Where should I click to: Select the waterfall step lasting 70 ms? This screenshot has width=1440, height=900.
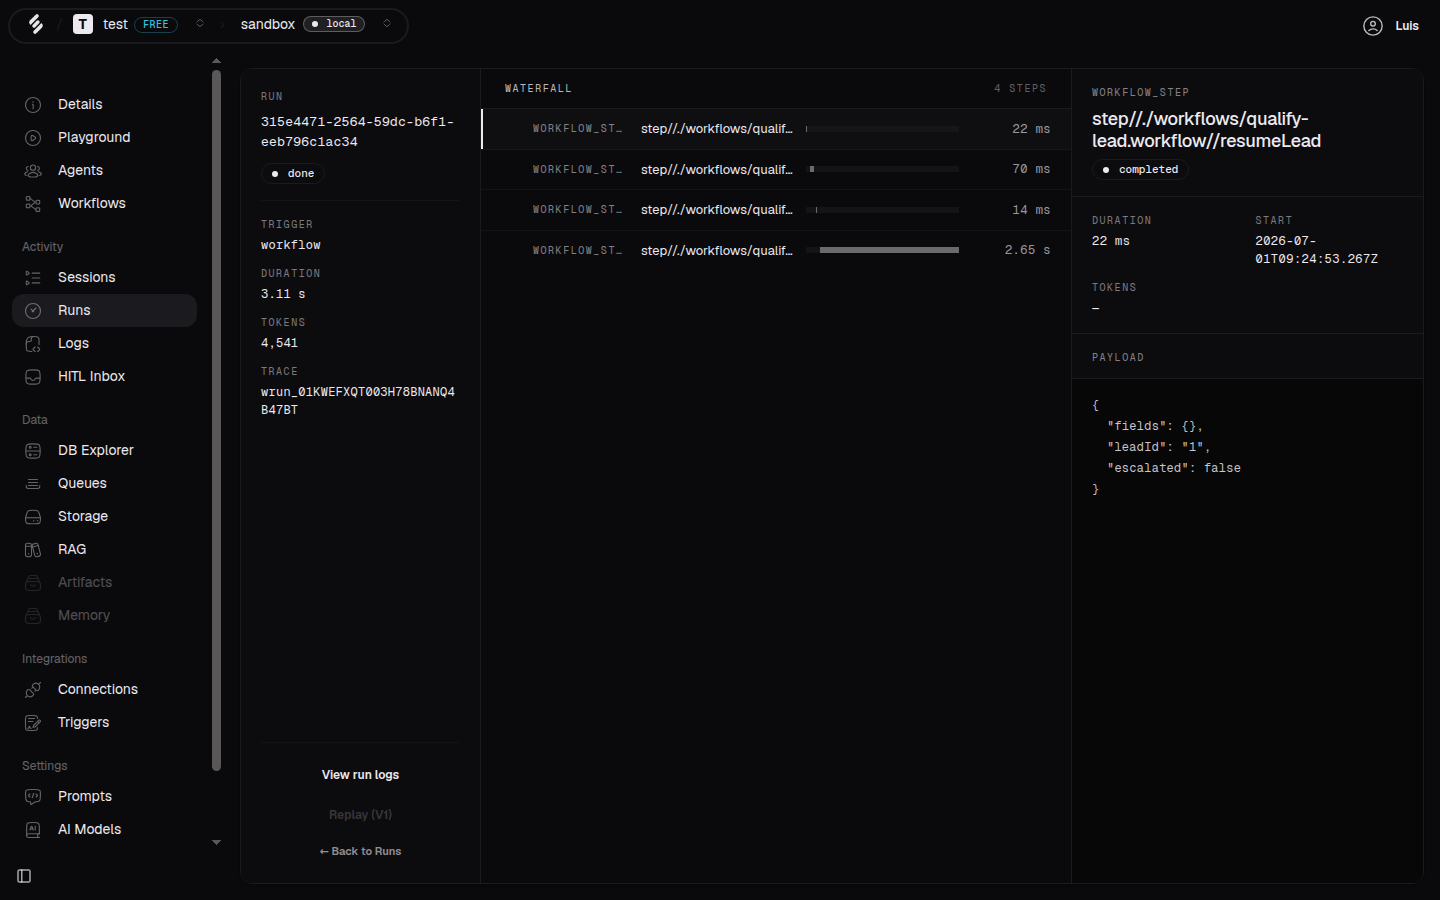(776, 169)
